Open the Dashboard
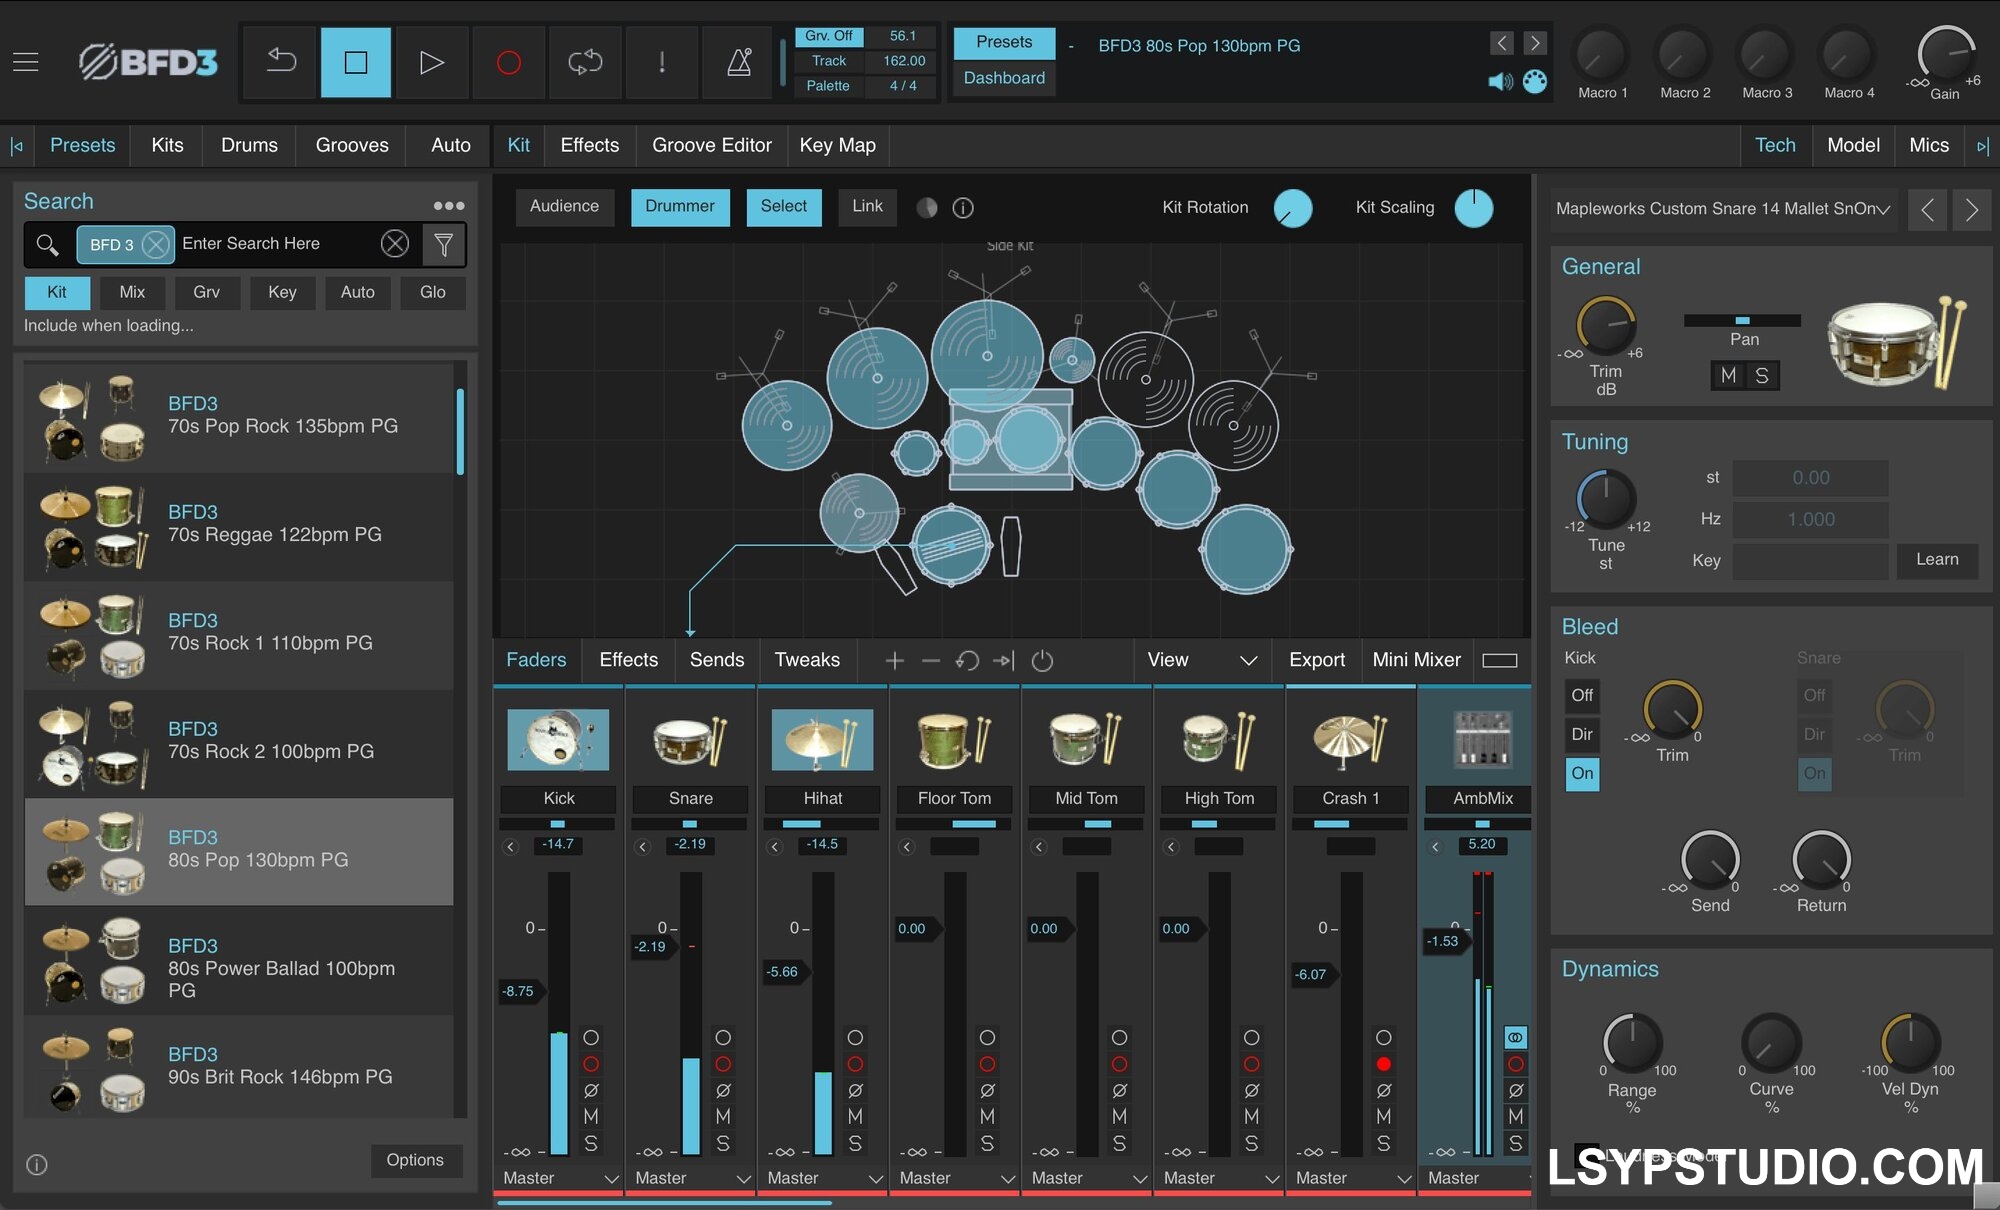Screen dimensions: 2000x1210 click(1003, 77)
